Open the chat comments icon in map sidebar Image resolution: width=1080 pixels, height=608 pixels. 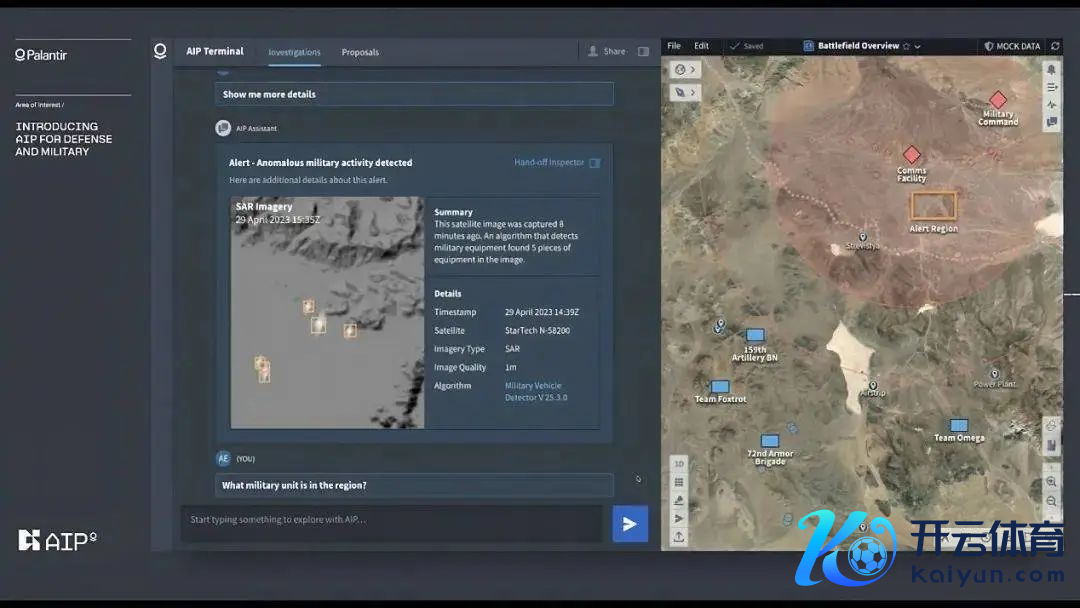click(1051, 122)
